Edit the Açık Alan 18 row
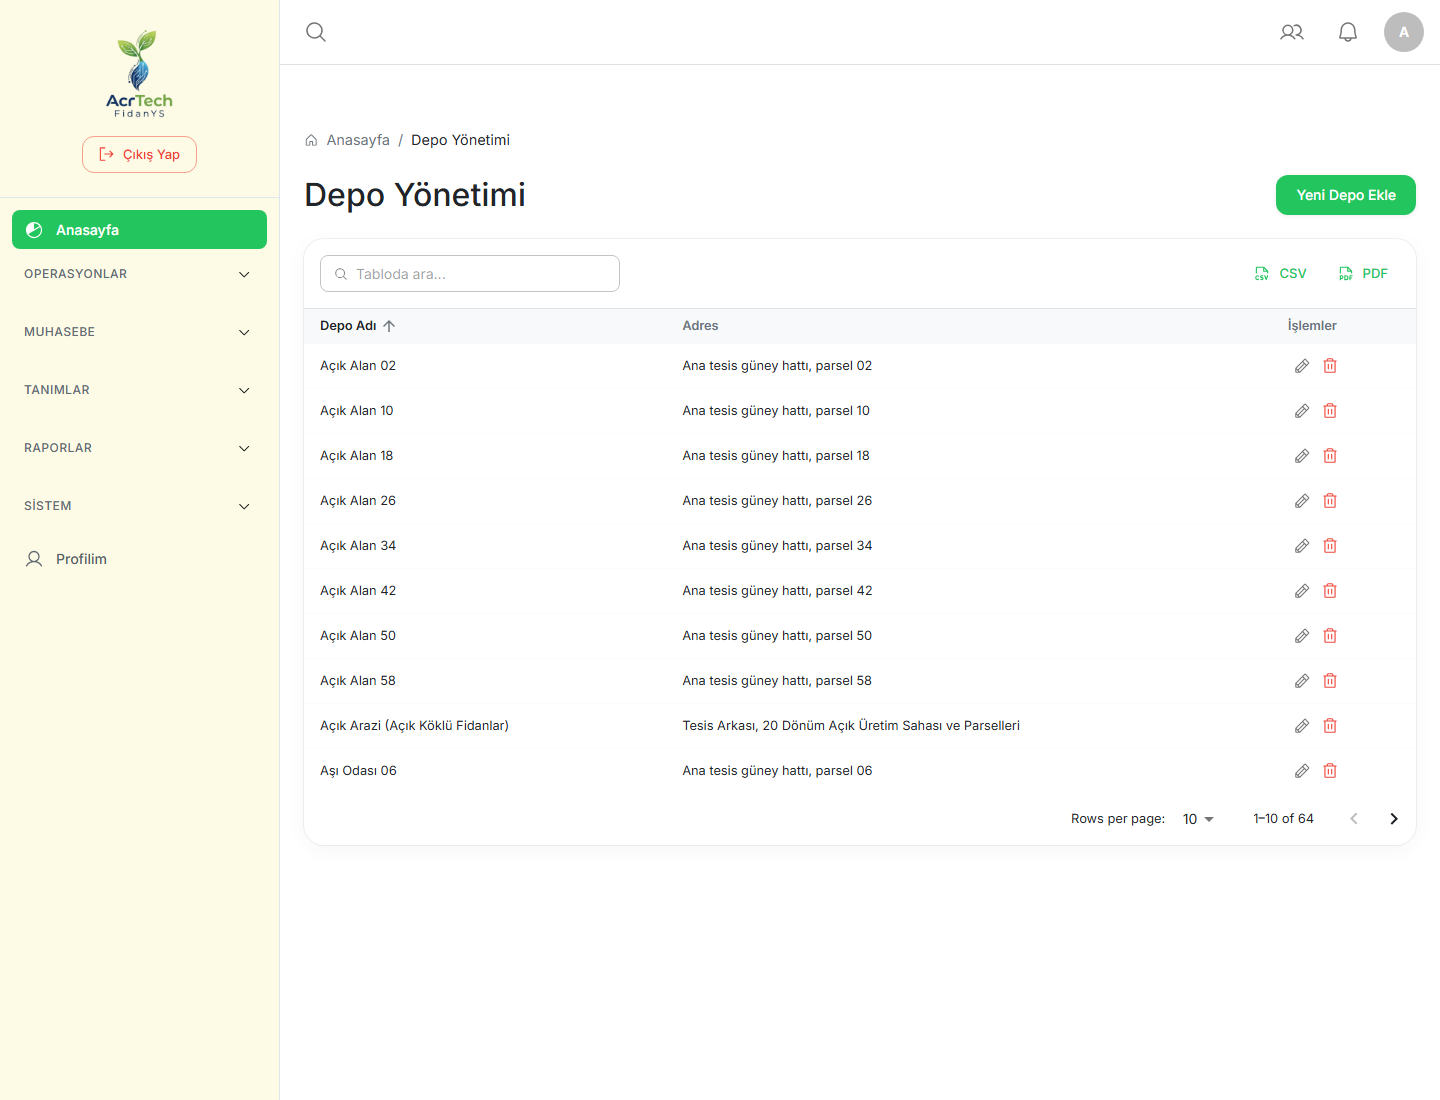1440x1100 pixels. pos(1302,456)
